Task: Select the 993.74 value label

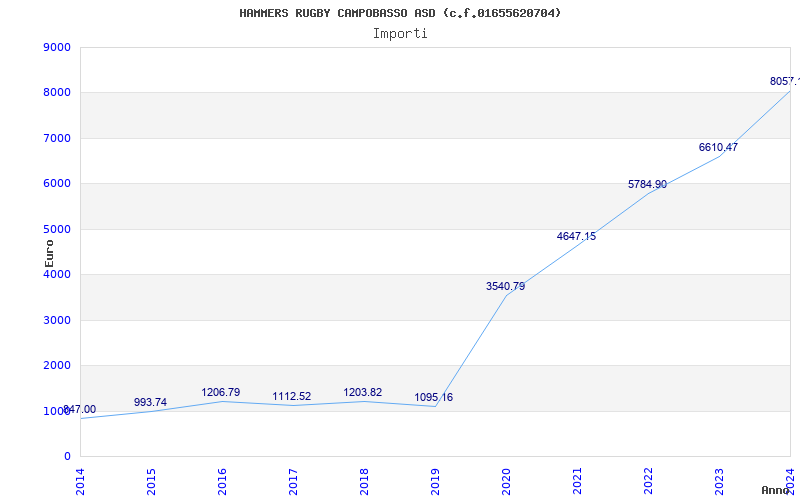Action: [150, 402]
